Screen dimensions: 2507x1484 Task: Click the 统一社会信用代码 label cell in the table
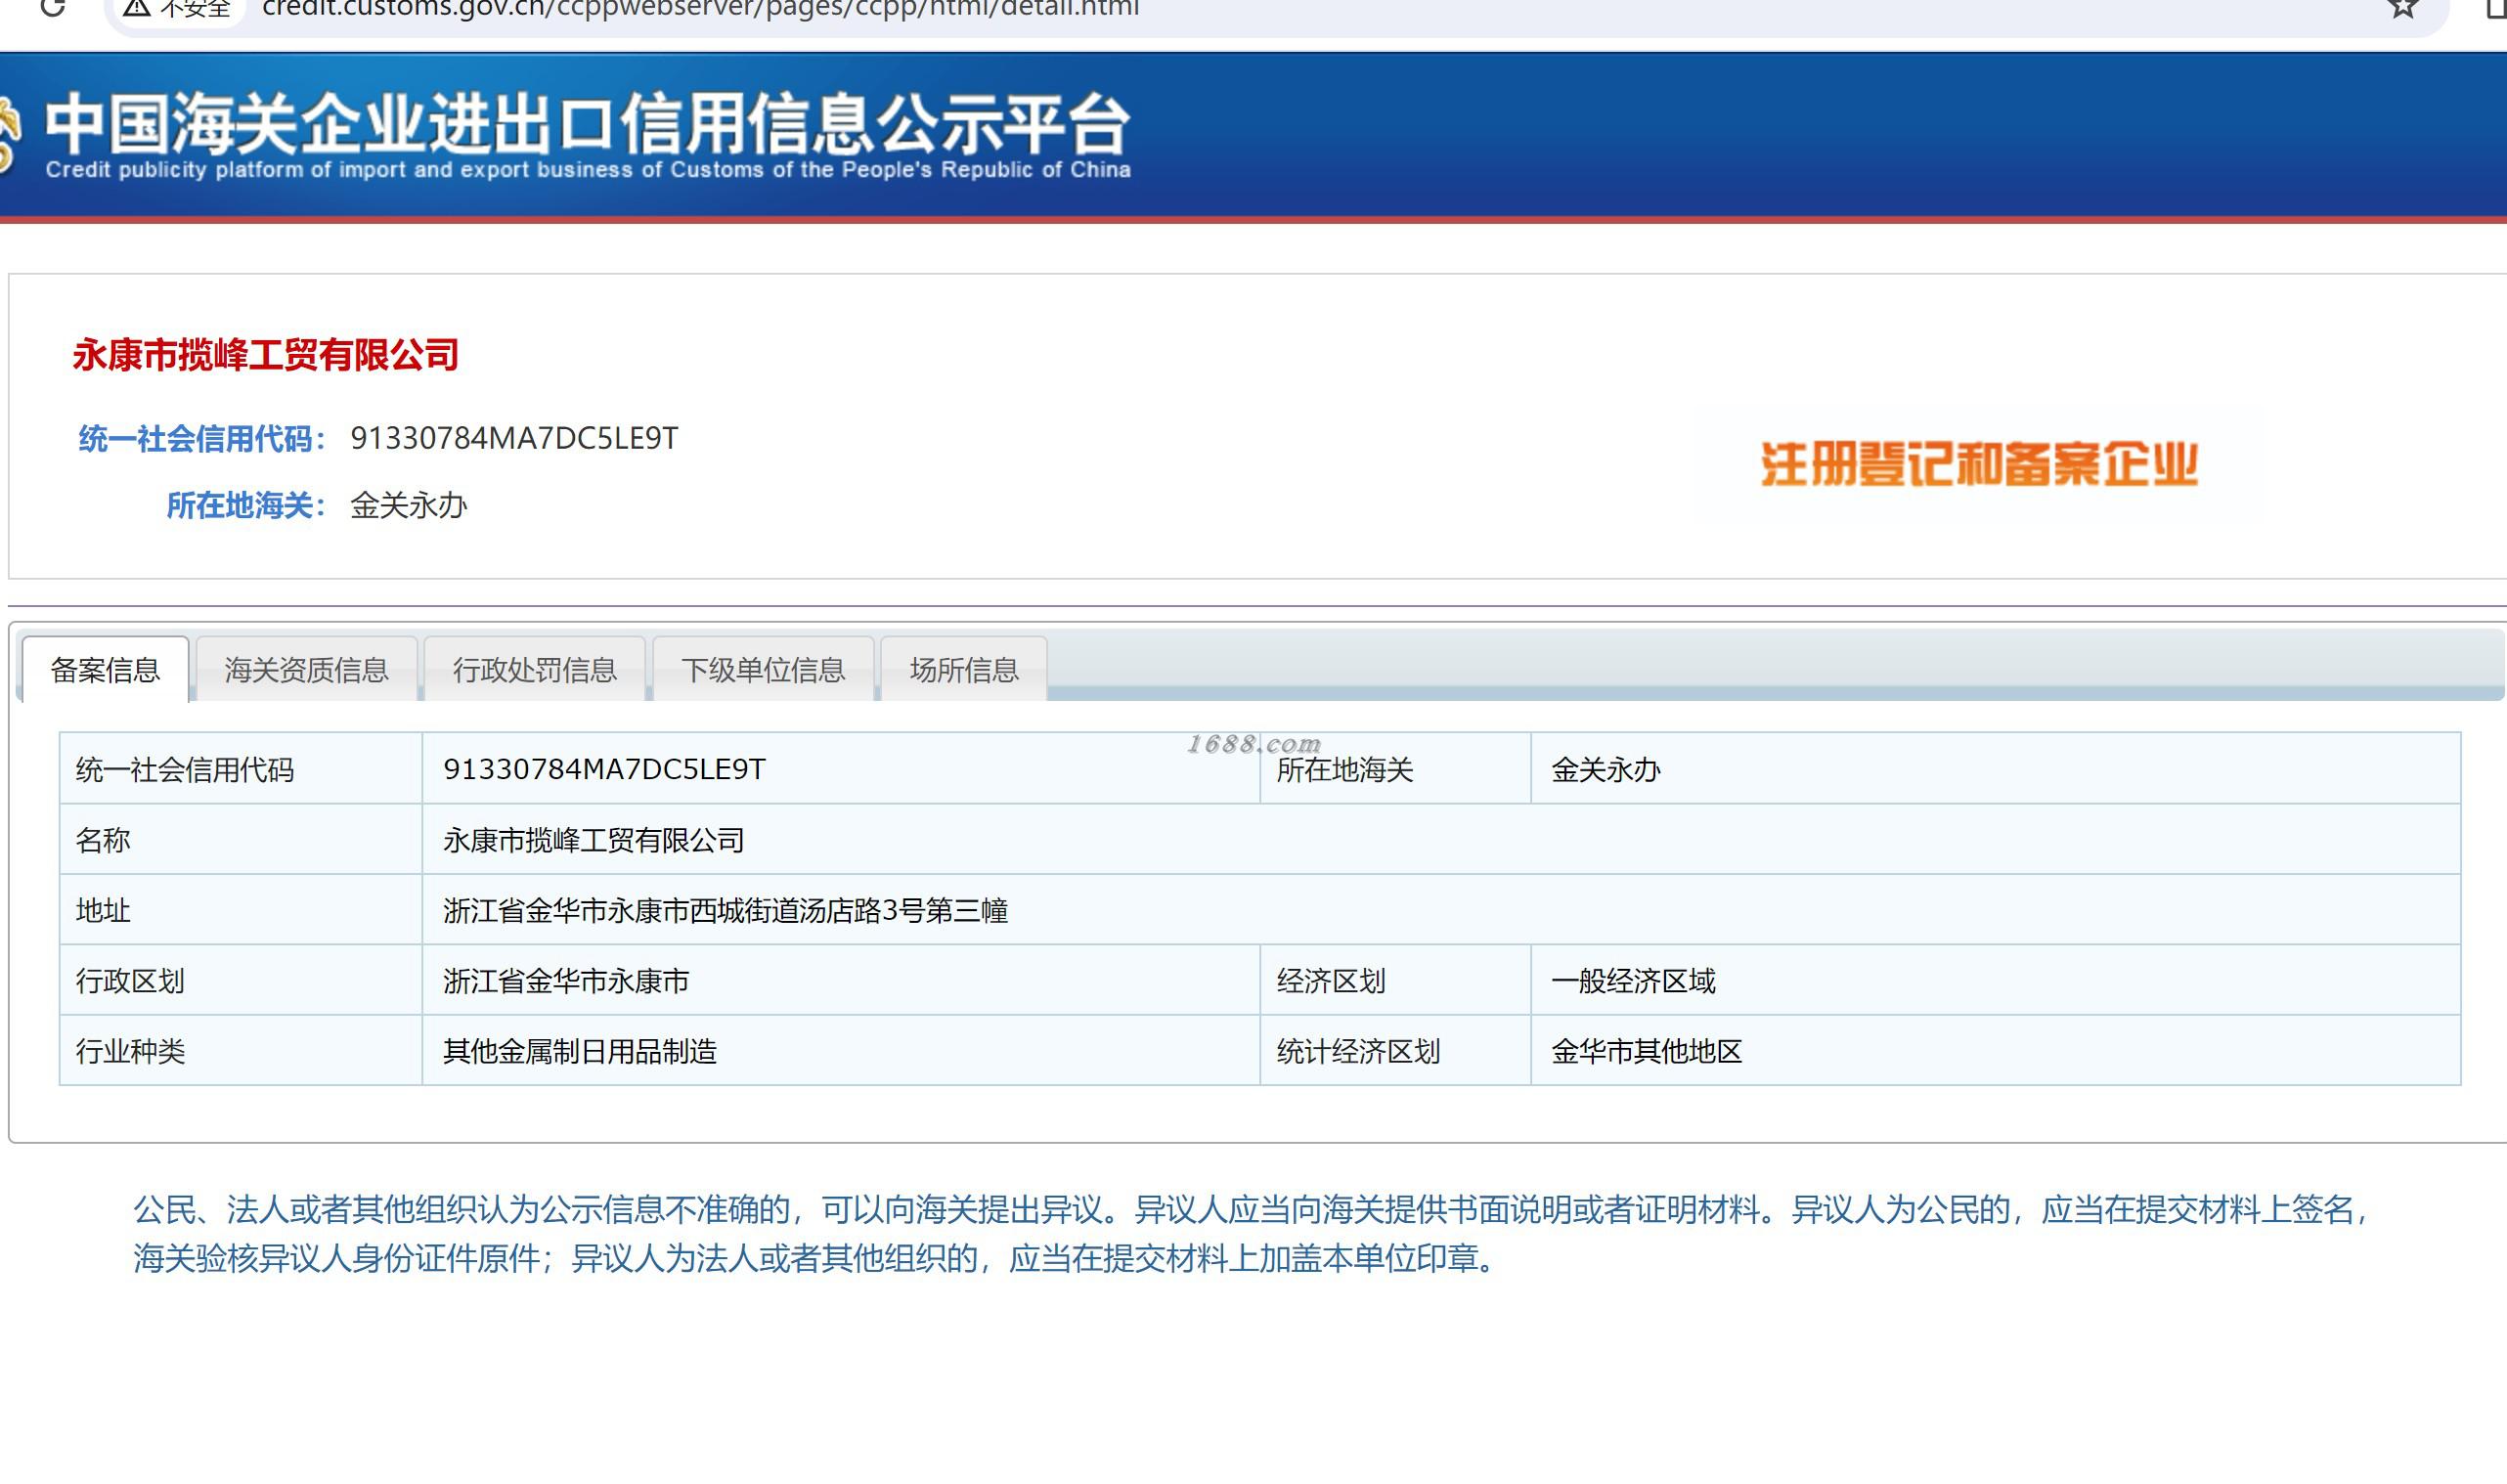[x=241, y=768]
